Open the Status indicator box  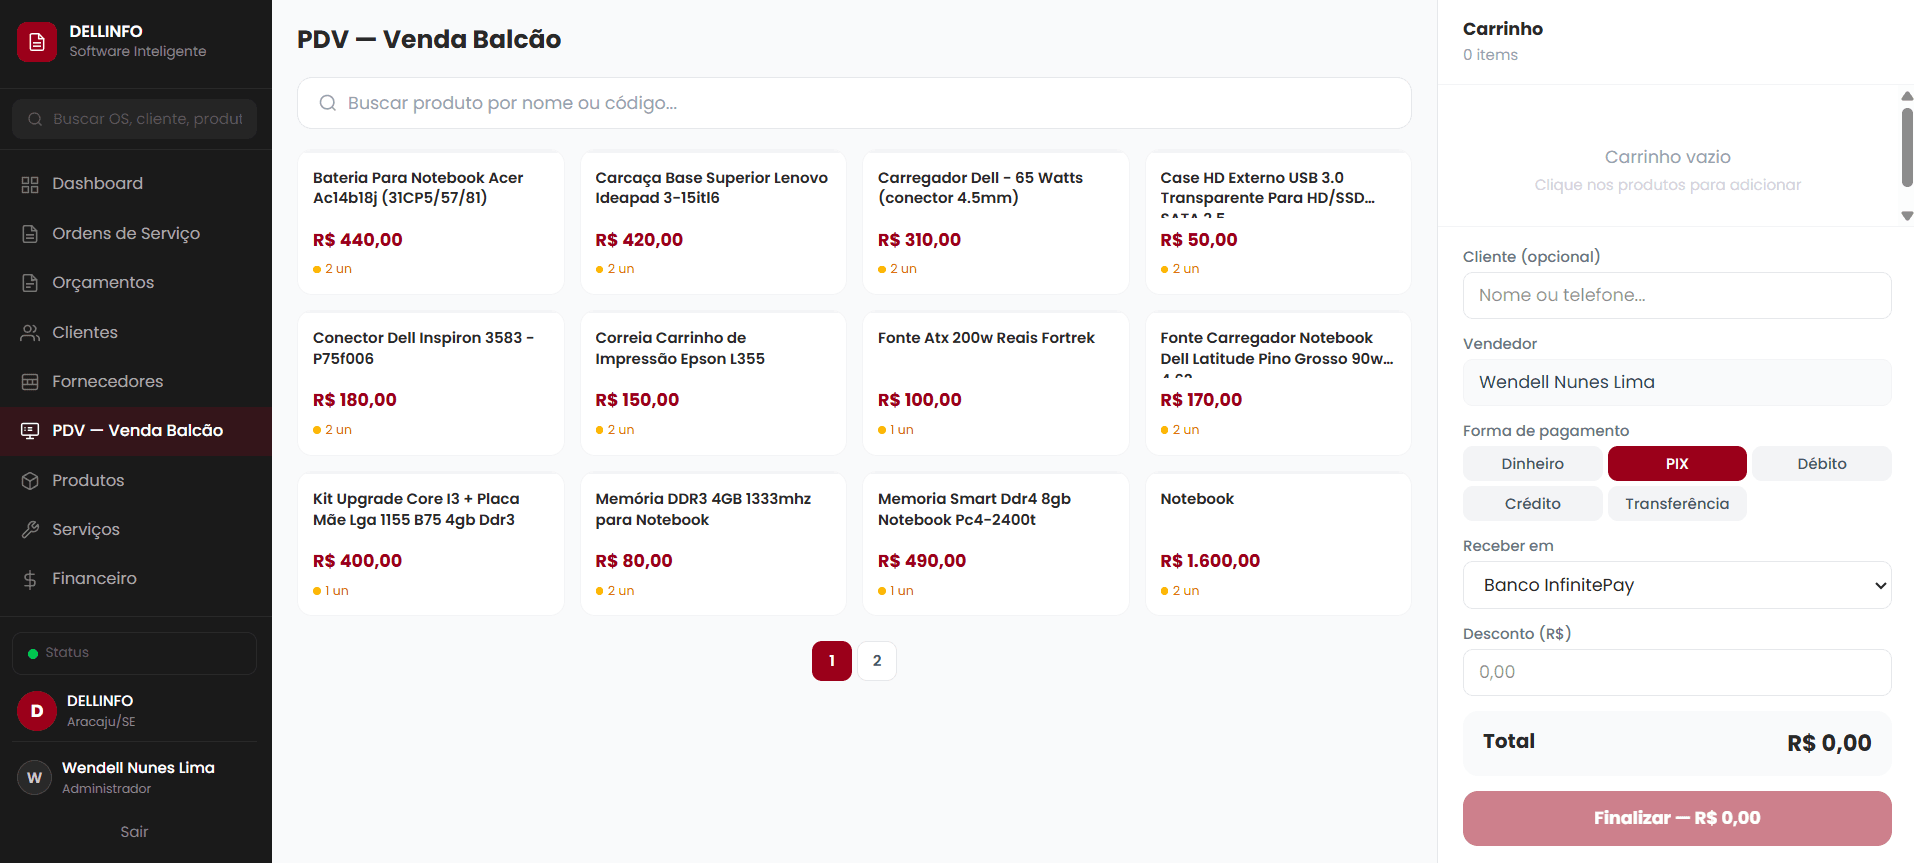[x=134, y=654]
